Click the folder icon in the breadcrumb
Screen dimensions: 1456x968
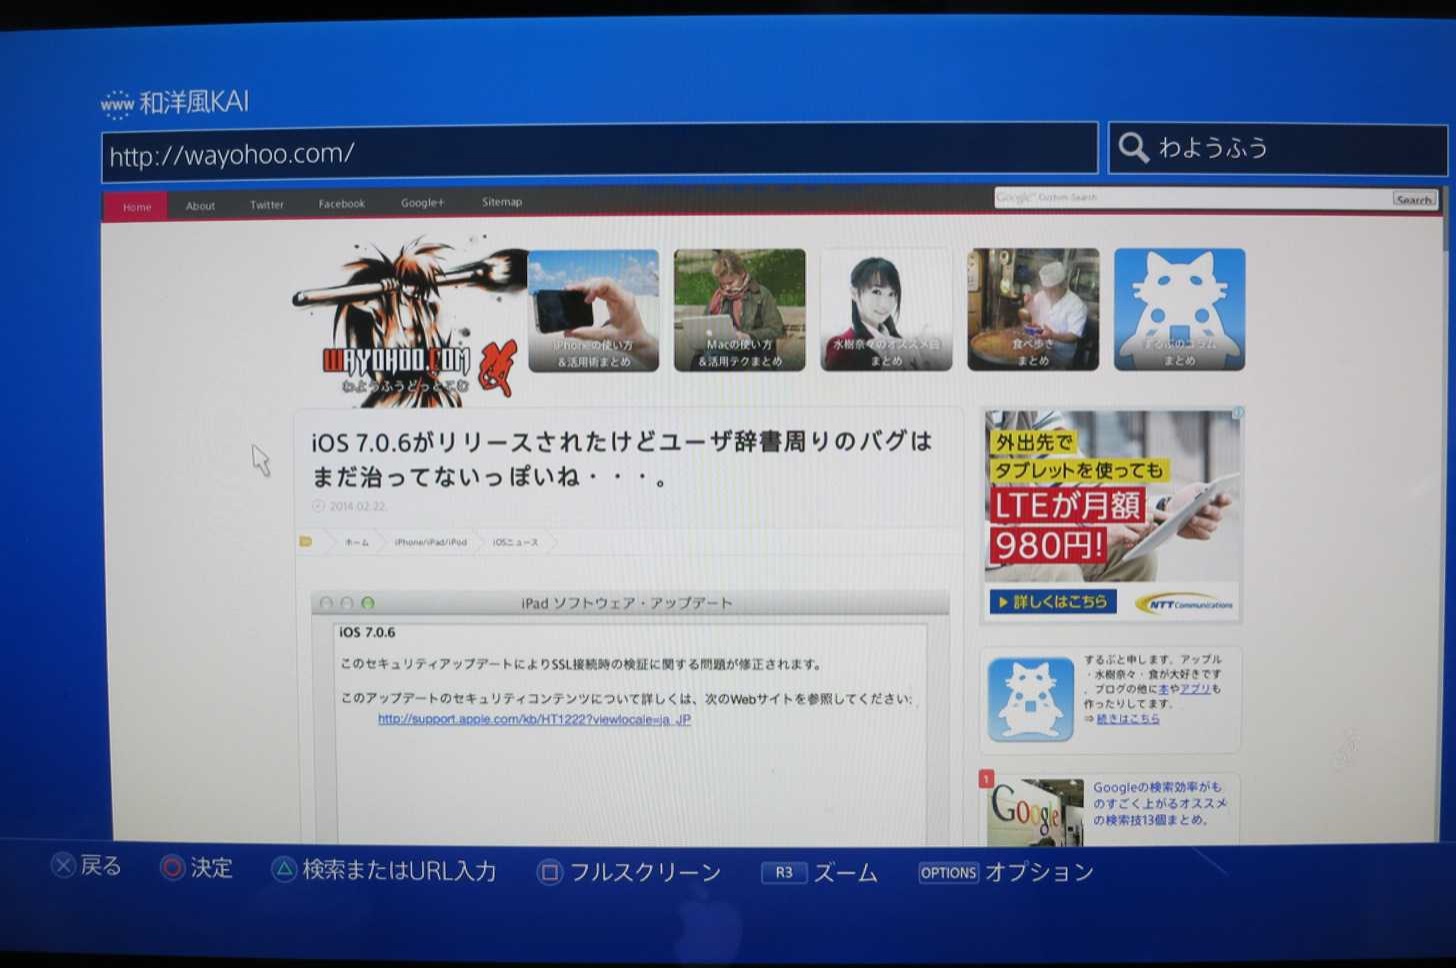point(306,542)
